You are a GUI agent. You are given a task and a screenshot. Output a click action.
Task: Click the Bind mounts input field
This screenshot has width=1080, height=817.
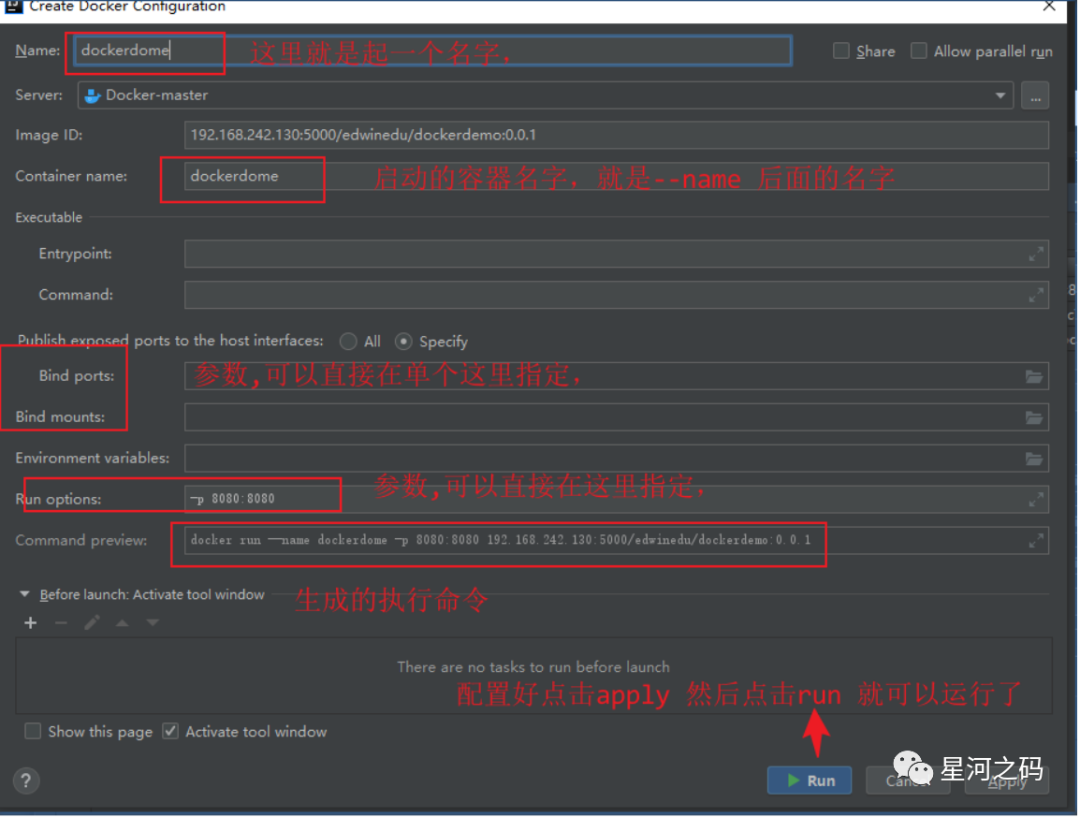616,417
